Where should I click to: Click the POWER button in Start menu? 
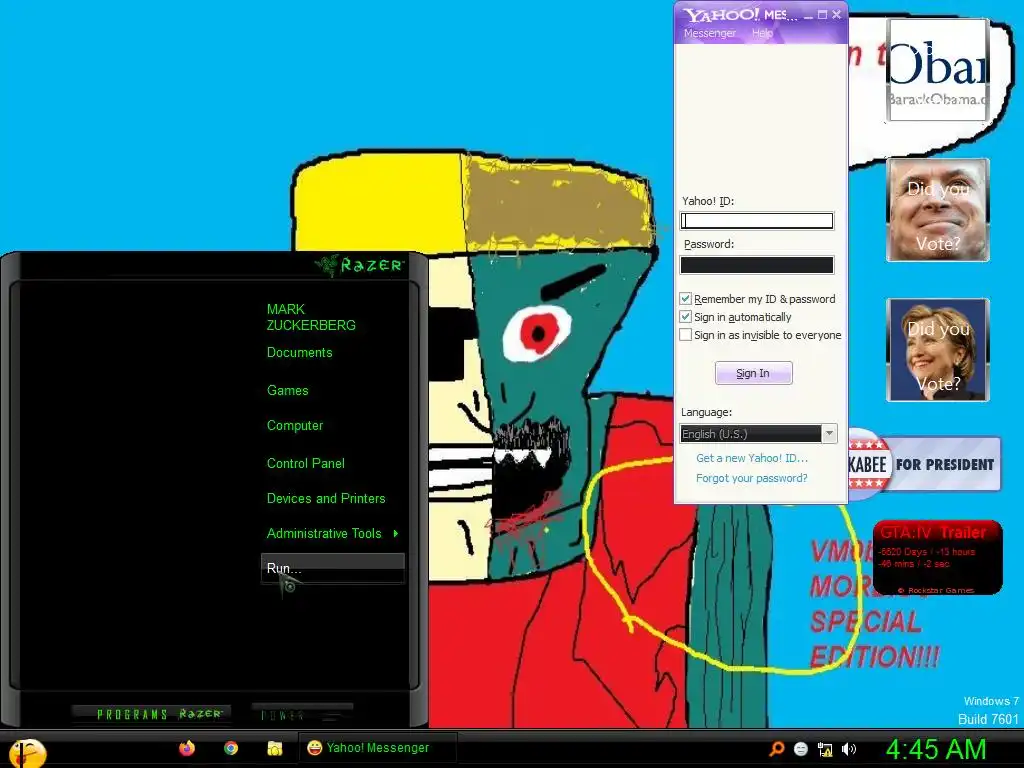(x=302, y=714)
